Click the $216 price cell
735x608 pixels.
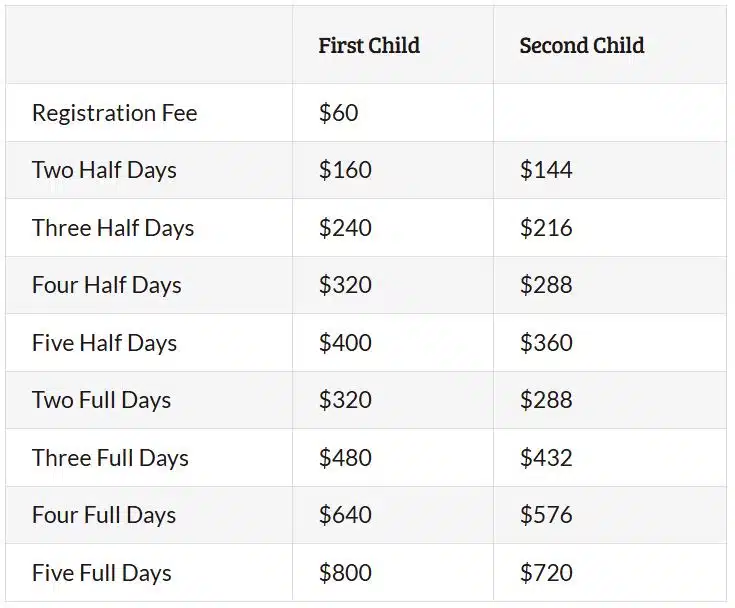[546, 228]
